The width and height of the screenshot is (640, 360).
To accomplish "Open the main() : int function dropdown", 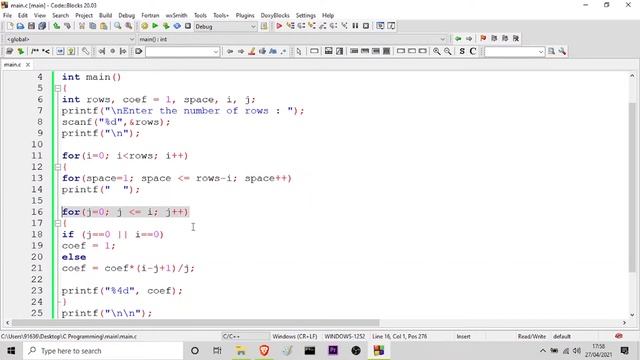I will [x=292, y=39].
